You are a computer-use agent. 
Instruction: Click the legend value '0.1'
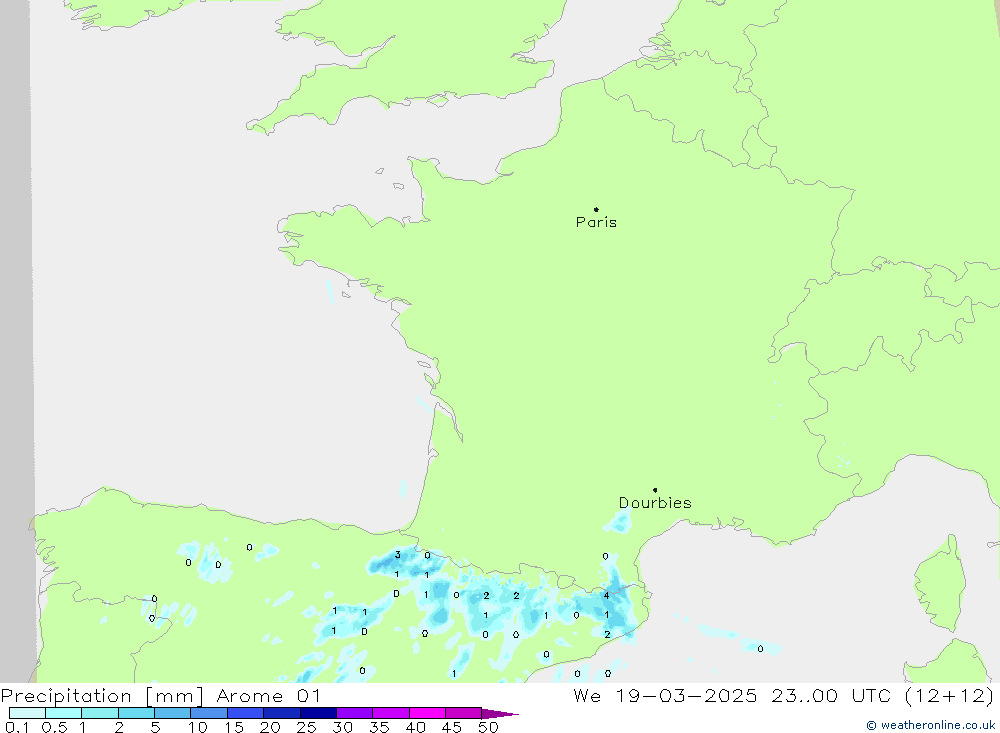(17, 727)
